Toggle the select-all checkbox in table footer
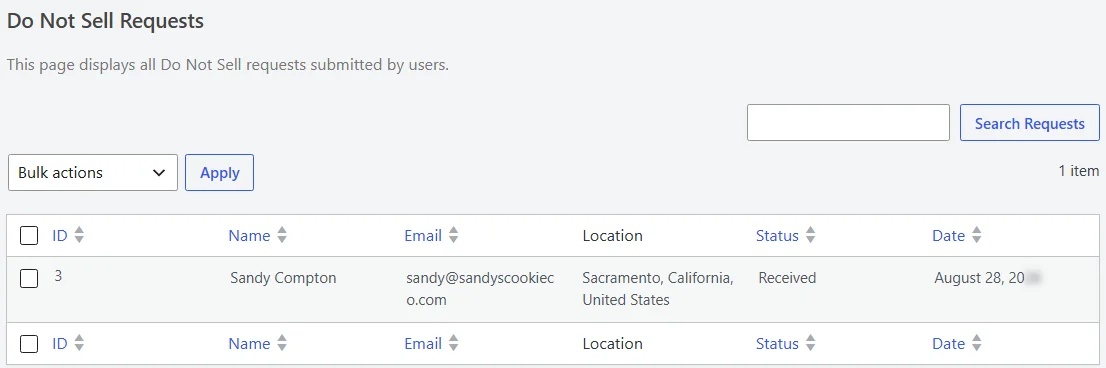1106x368 pixels. click(29, 343)
